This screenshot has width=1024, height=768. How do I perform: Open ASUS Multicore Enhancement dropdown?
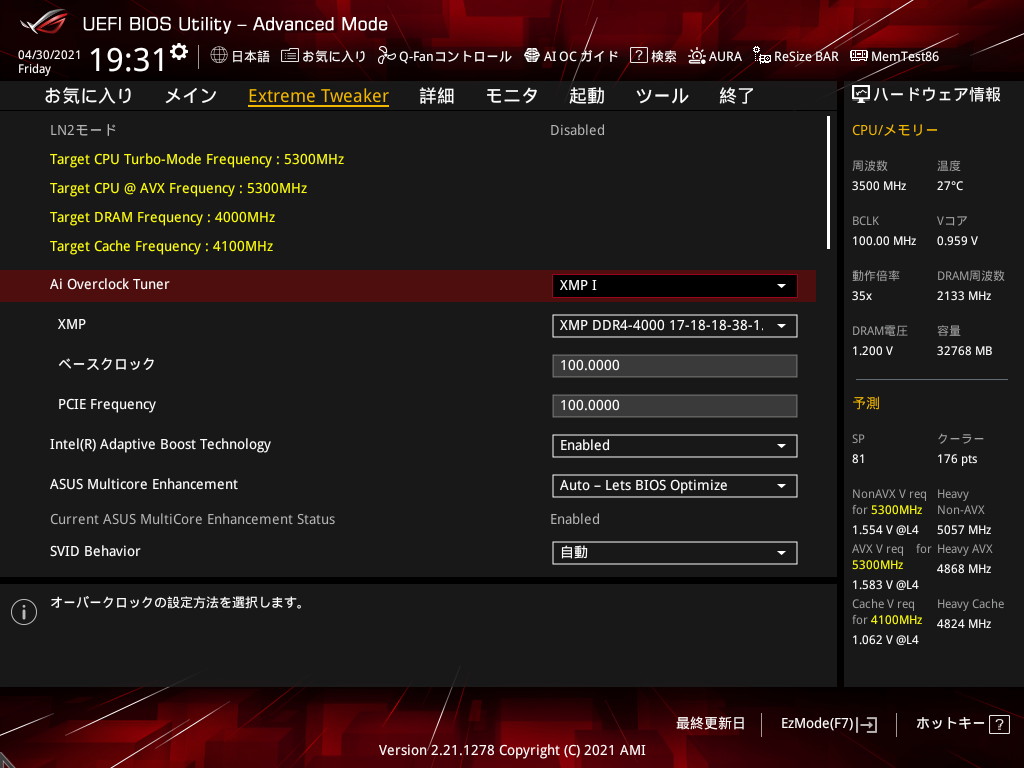(675, 486)
